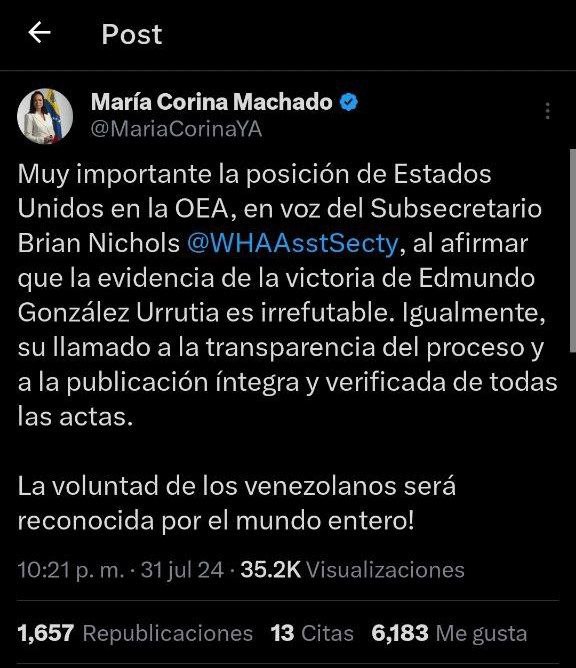Viewport: 576px width, 668px height.
Task: Open the María Corina Machado display name
Action: 212,102
